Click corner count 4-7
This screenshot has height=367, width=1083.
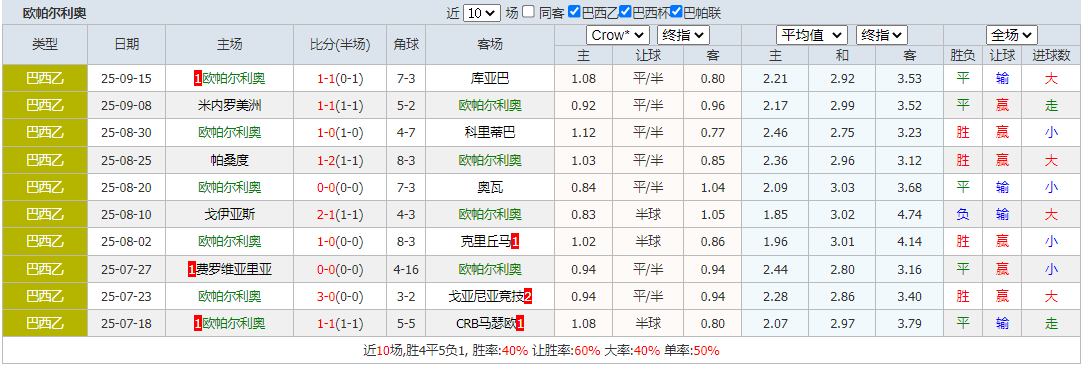(x=405, y=133)
